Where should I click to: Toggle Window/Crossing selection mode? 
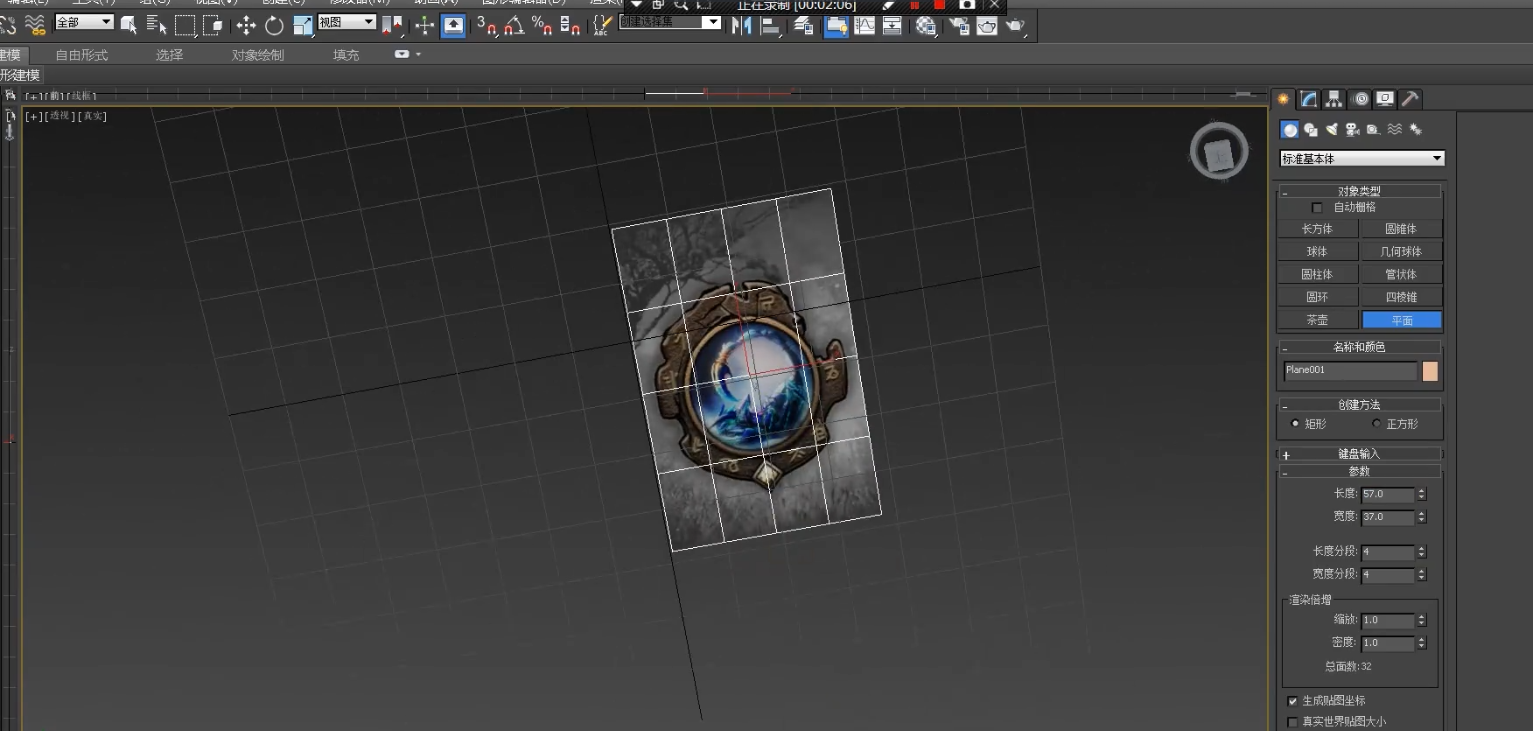tap(212, 25)
